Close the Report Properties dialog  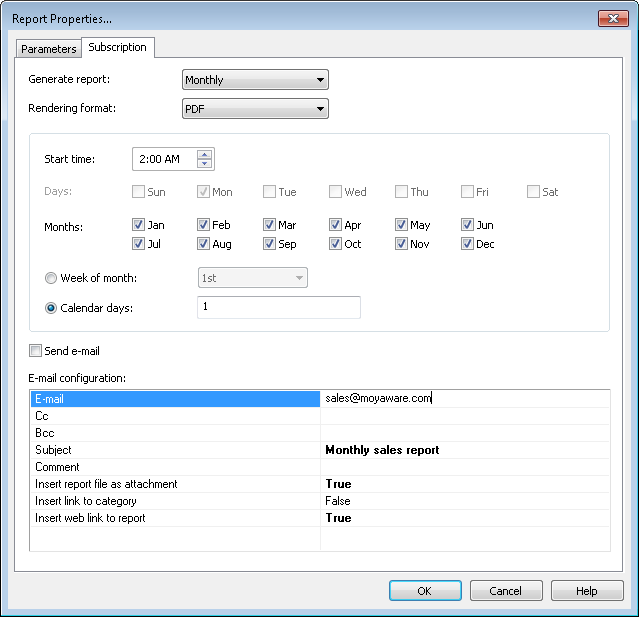pos(612,18)
